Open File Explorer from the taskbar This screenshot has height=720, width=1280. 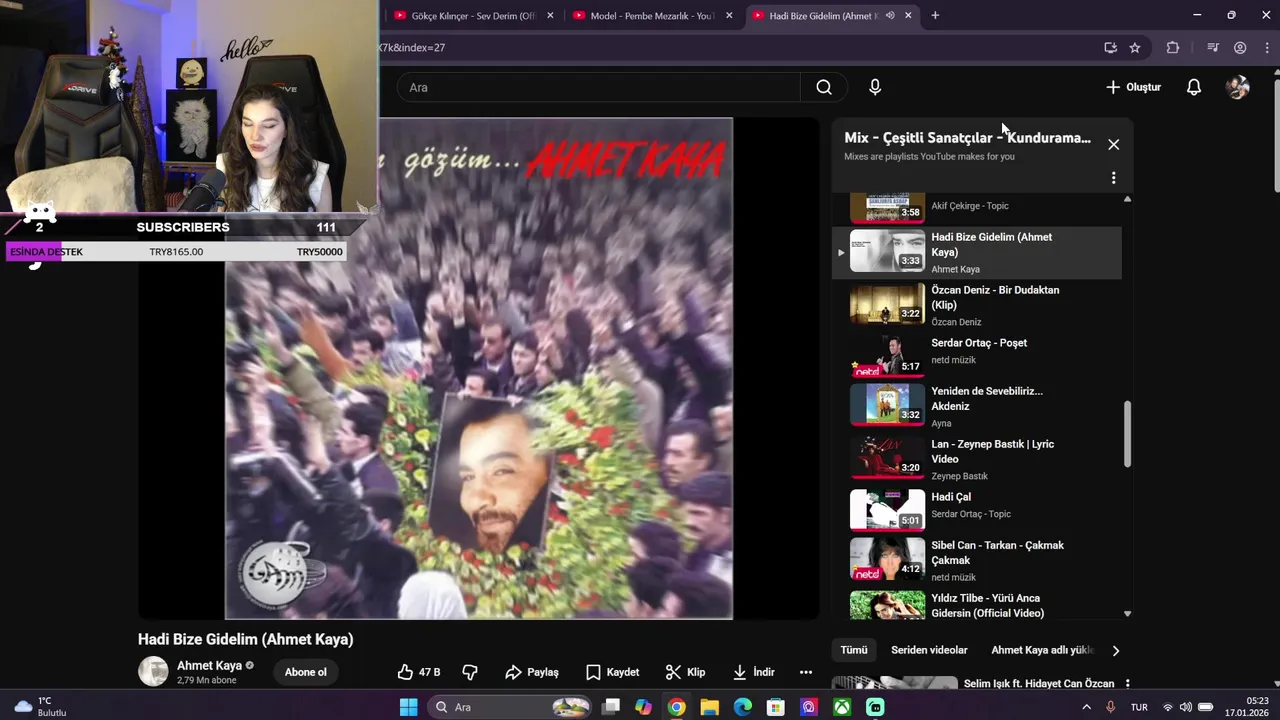click(x=709, y=707)
